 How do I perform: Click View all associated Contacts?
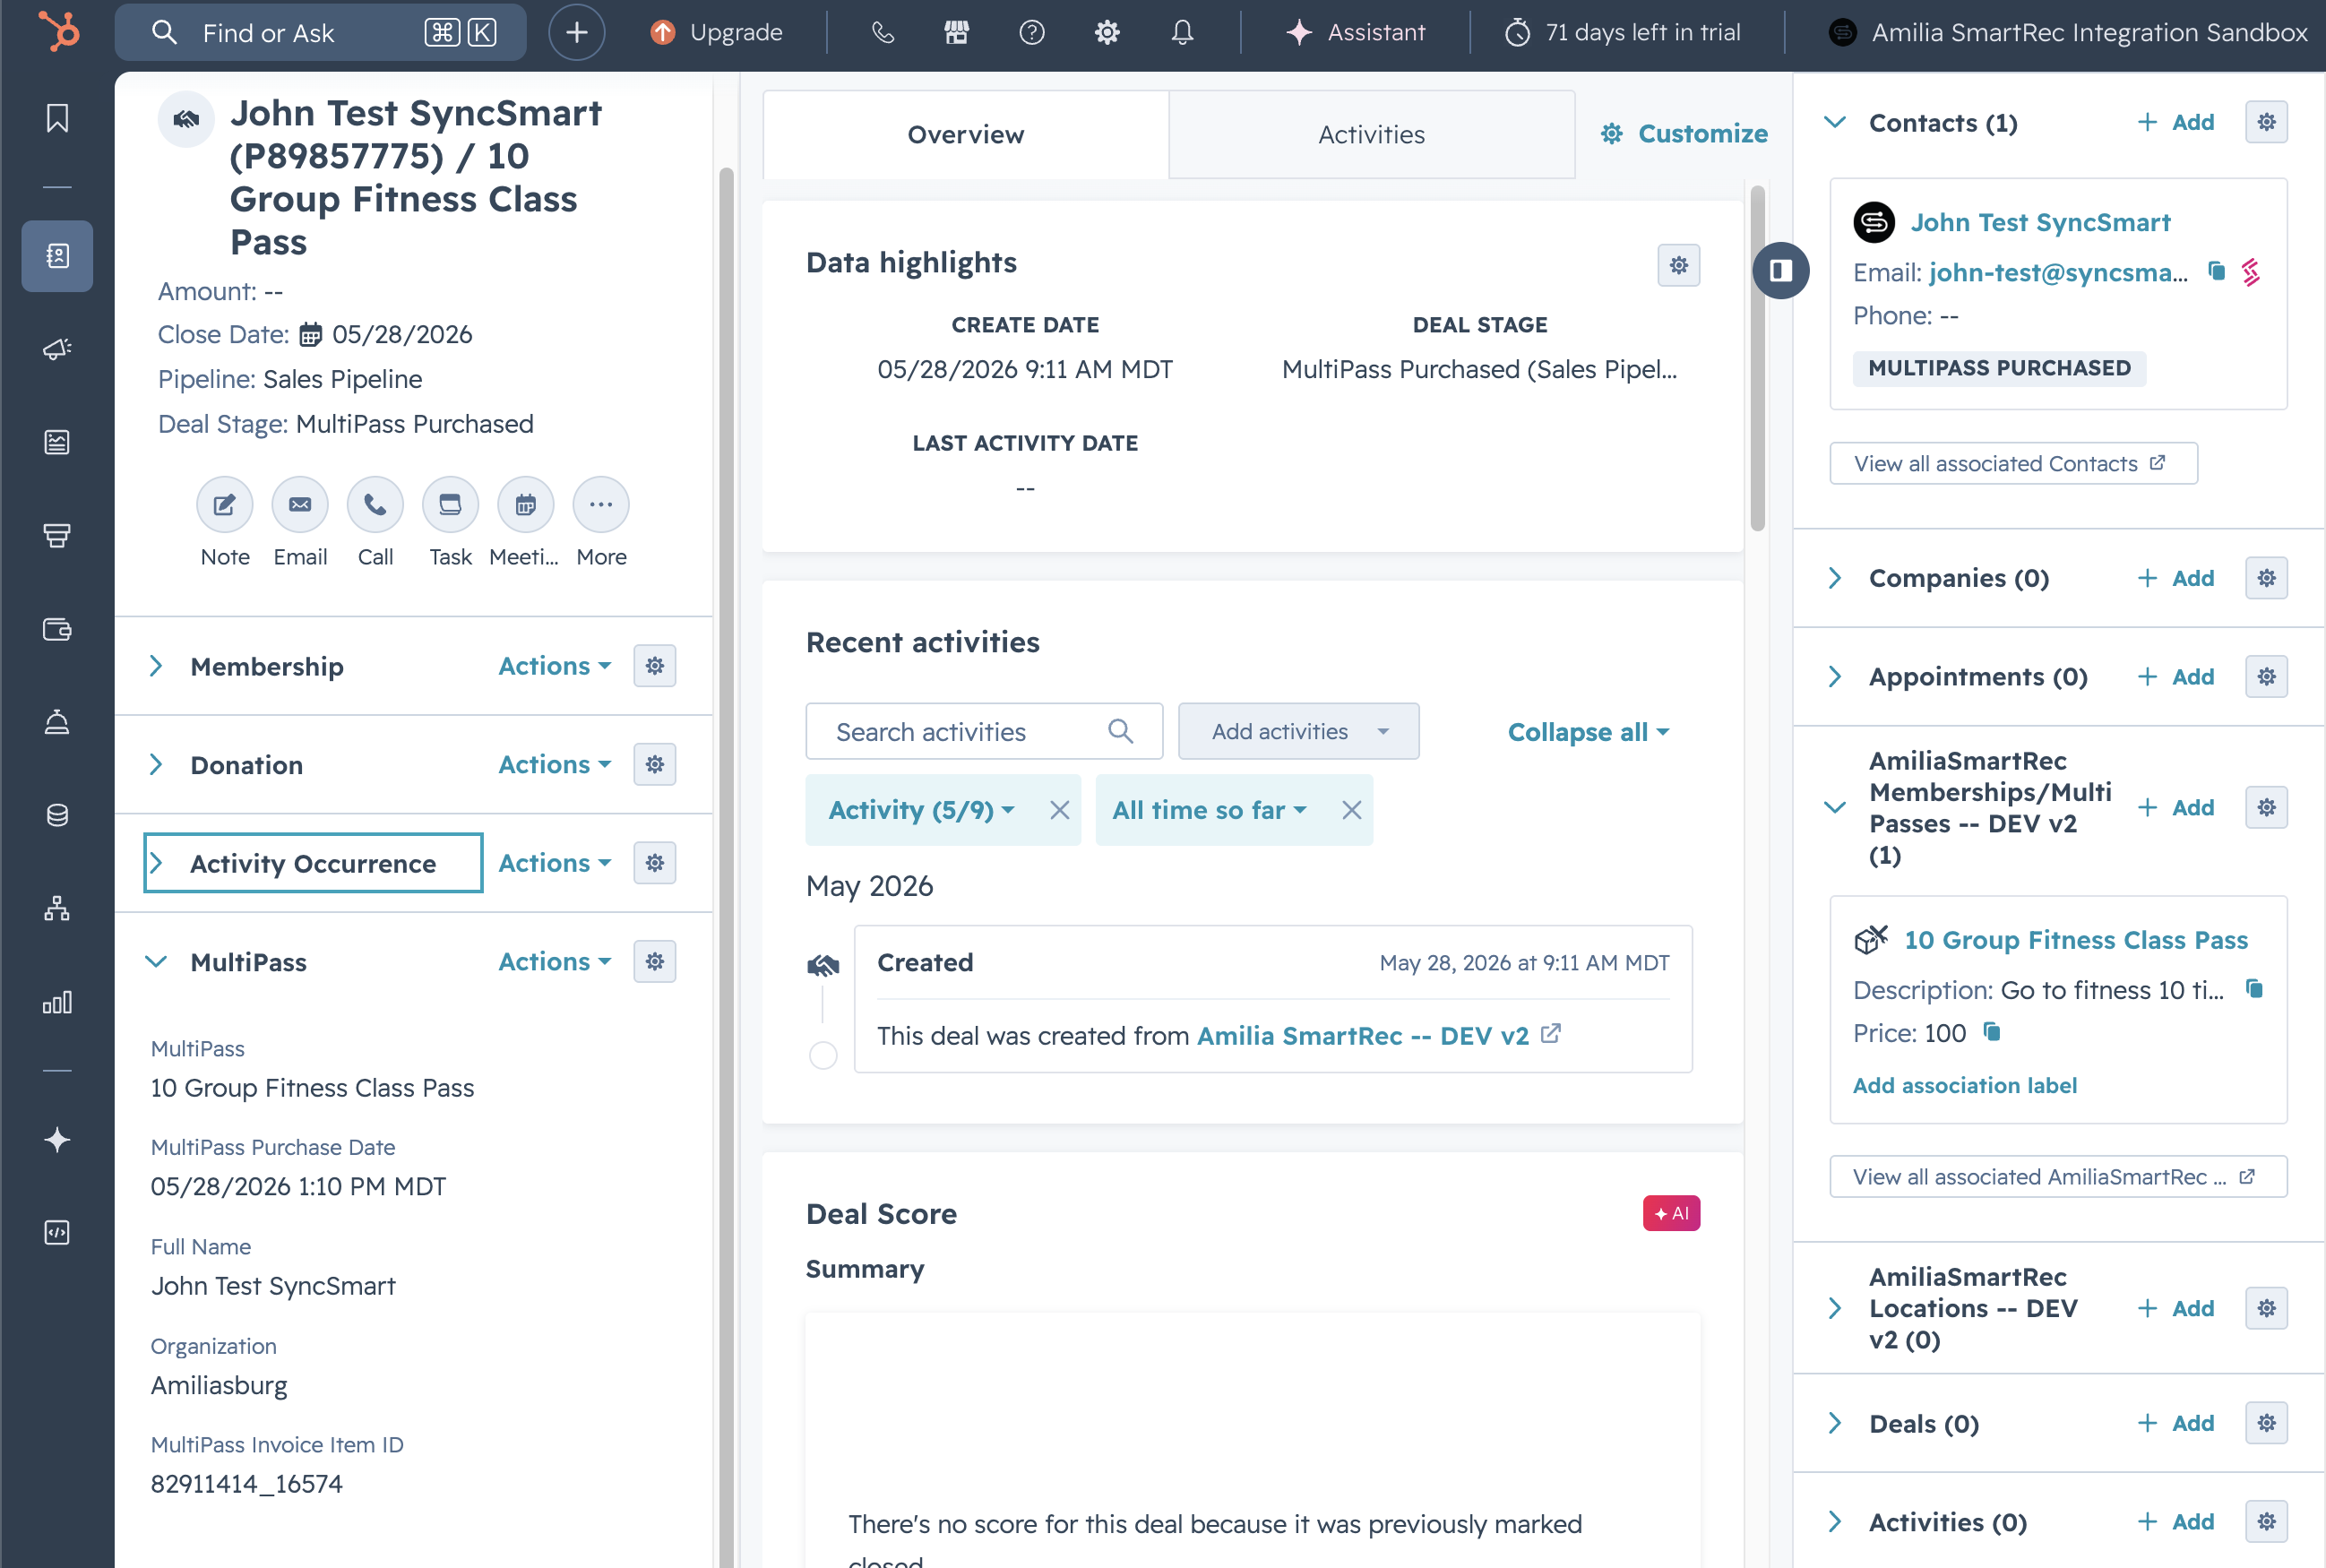point(2013,463)
